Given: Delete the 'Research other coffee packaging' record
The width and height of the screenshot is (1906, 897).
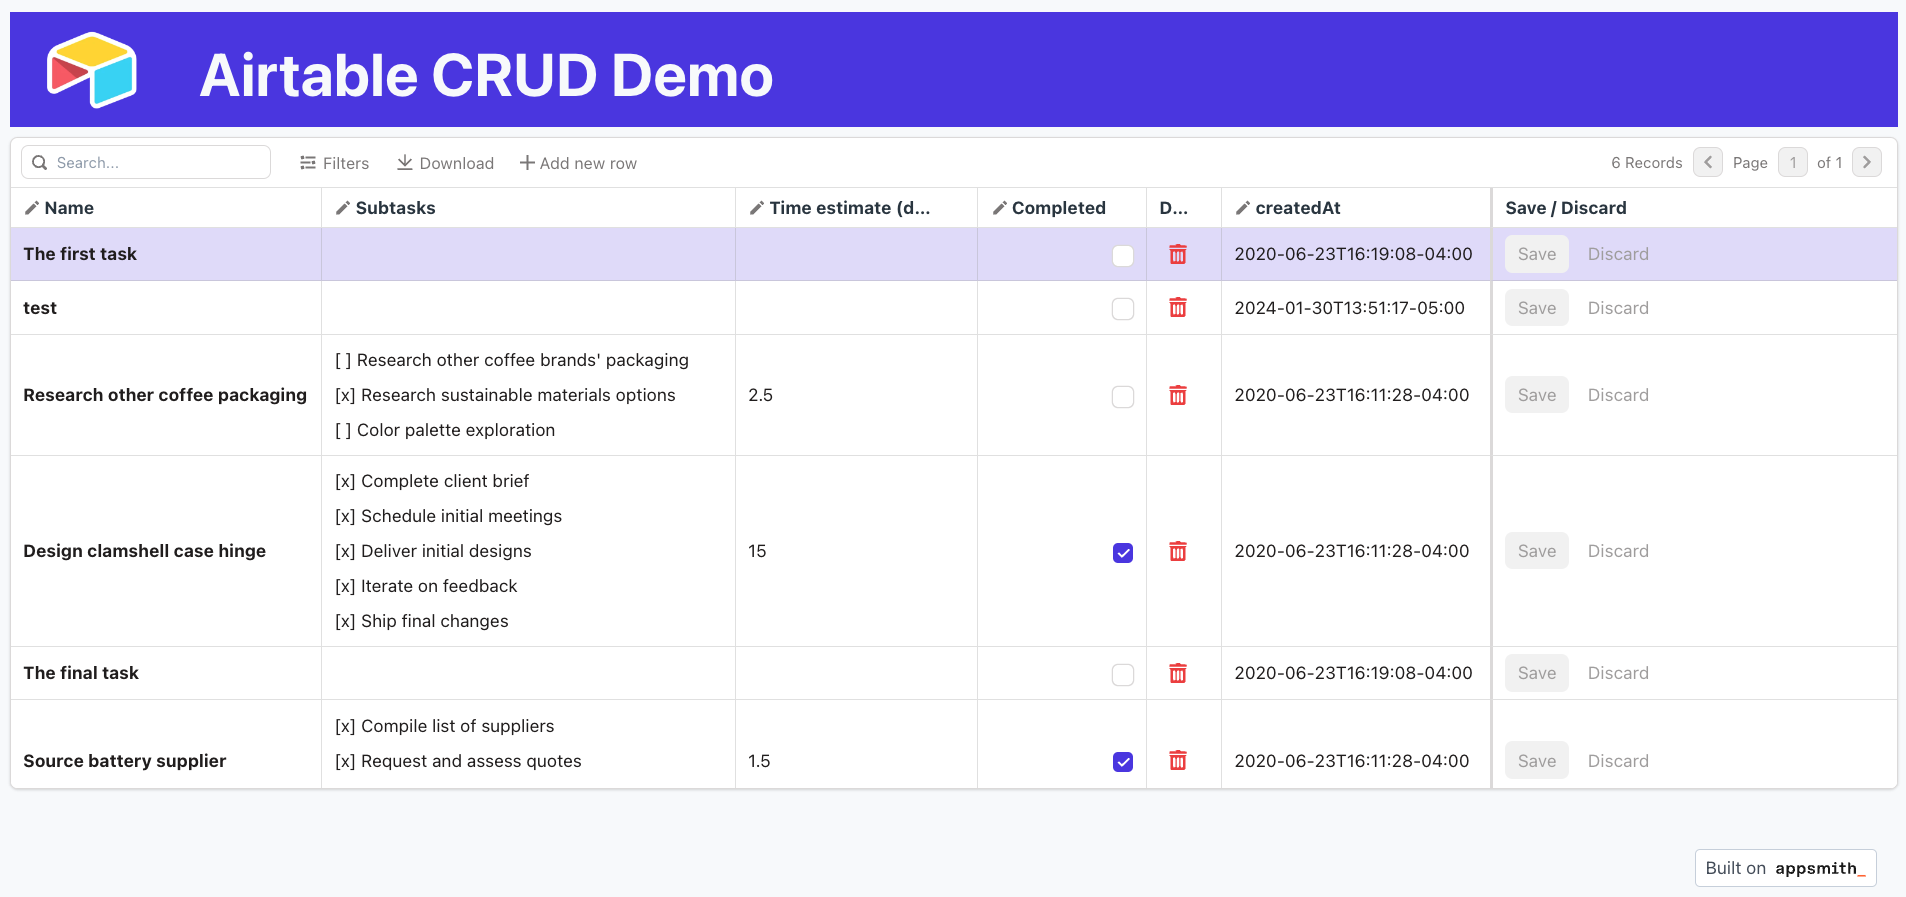Looking at the screenshot, I should [x=1178, y=395].
